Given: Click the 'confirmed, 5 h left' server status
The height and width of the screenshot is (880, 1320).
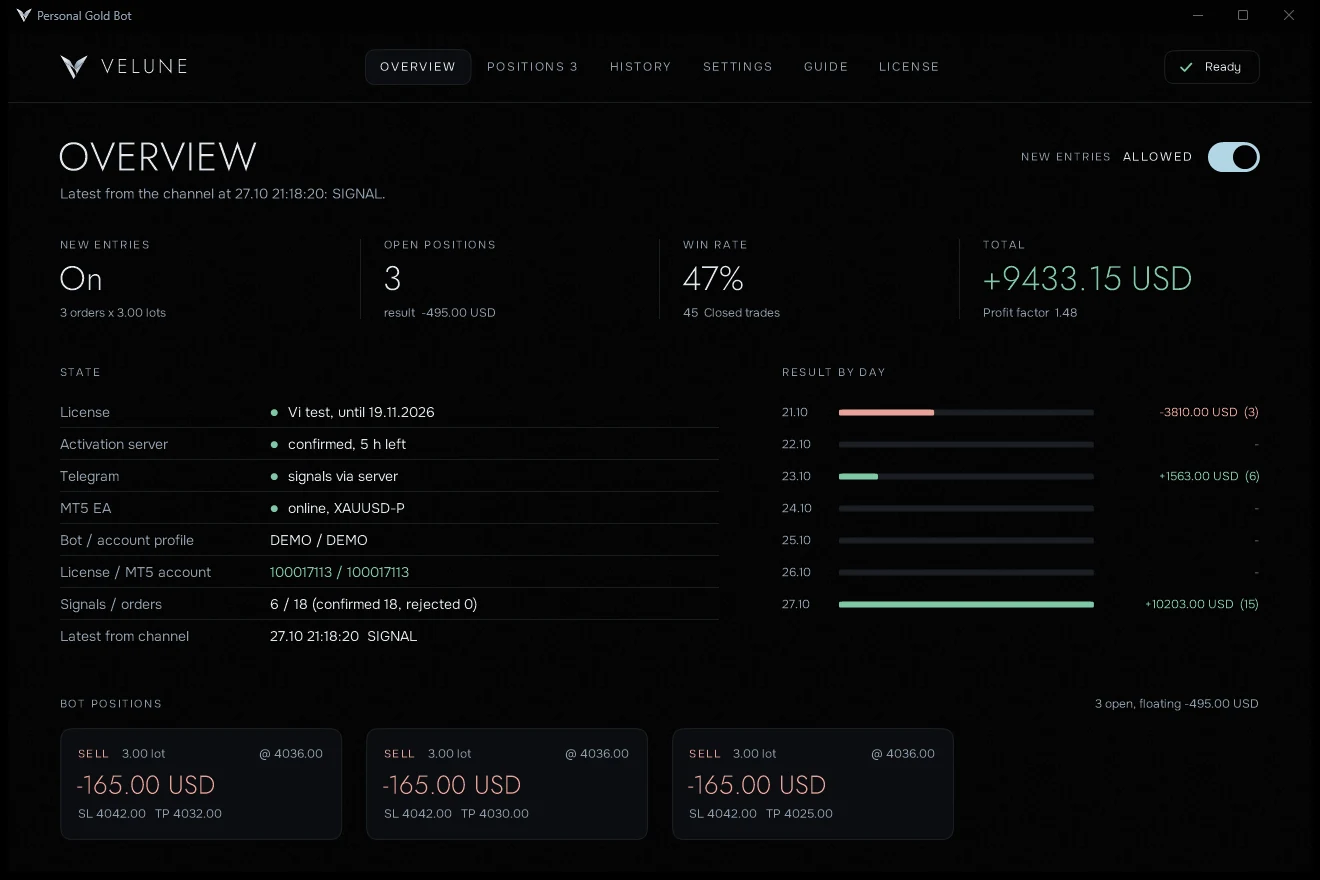Looking at the screenshot, I should 347,444.
